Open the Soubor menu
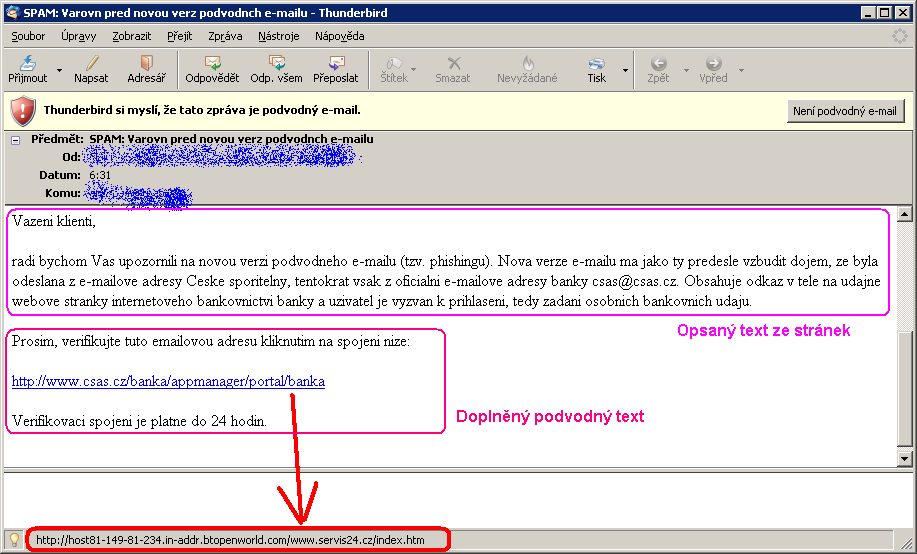Screen dimensions: 917x554 (28, 36)
